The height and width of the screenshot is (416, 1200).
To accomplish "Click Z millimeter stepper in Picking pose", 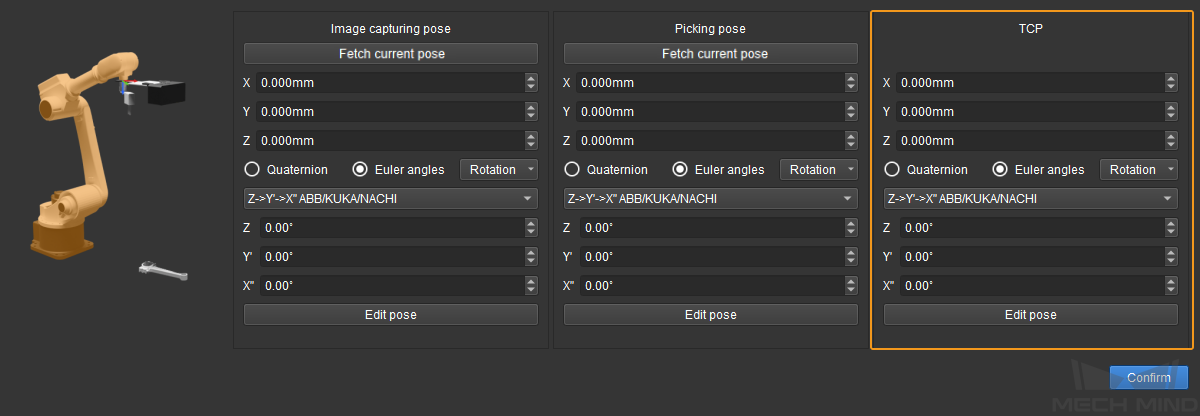I will tap(851, 141).
